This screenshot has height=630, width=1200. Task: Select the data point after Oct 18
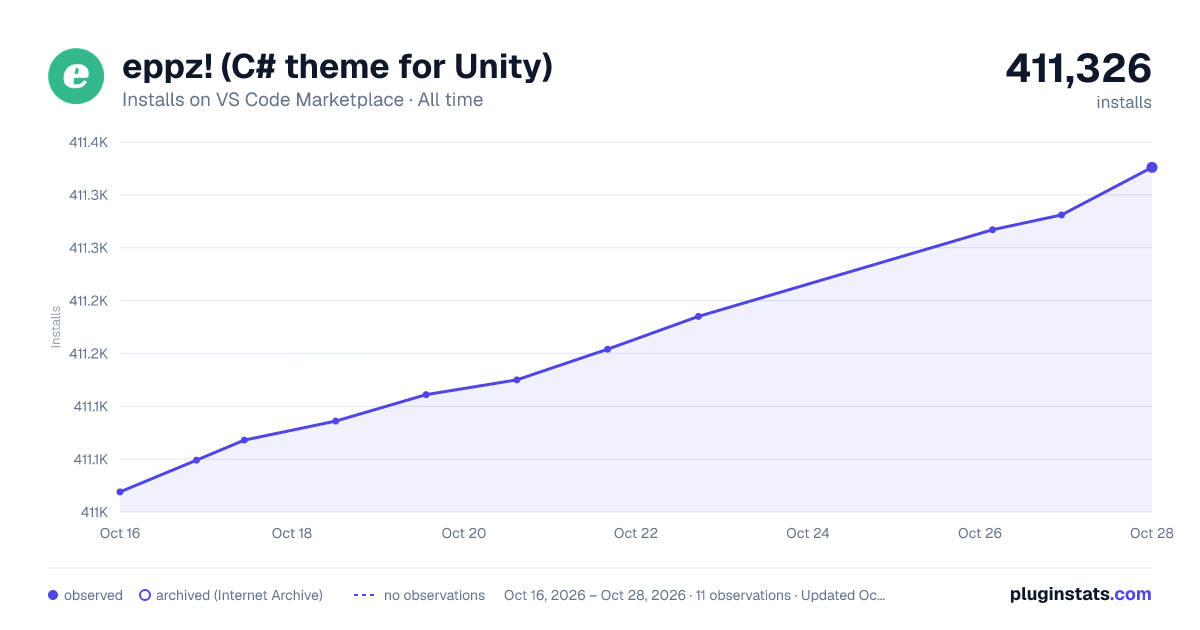click(x=336, y=421)
